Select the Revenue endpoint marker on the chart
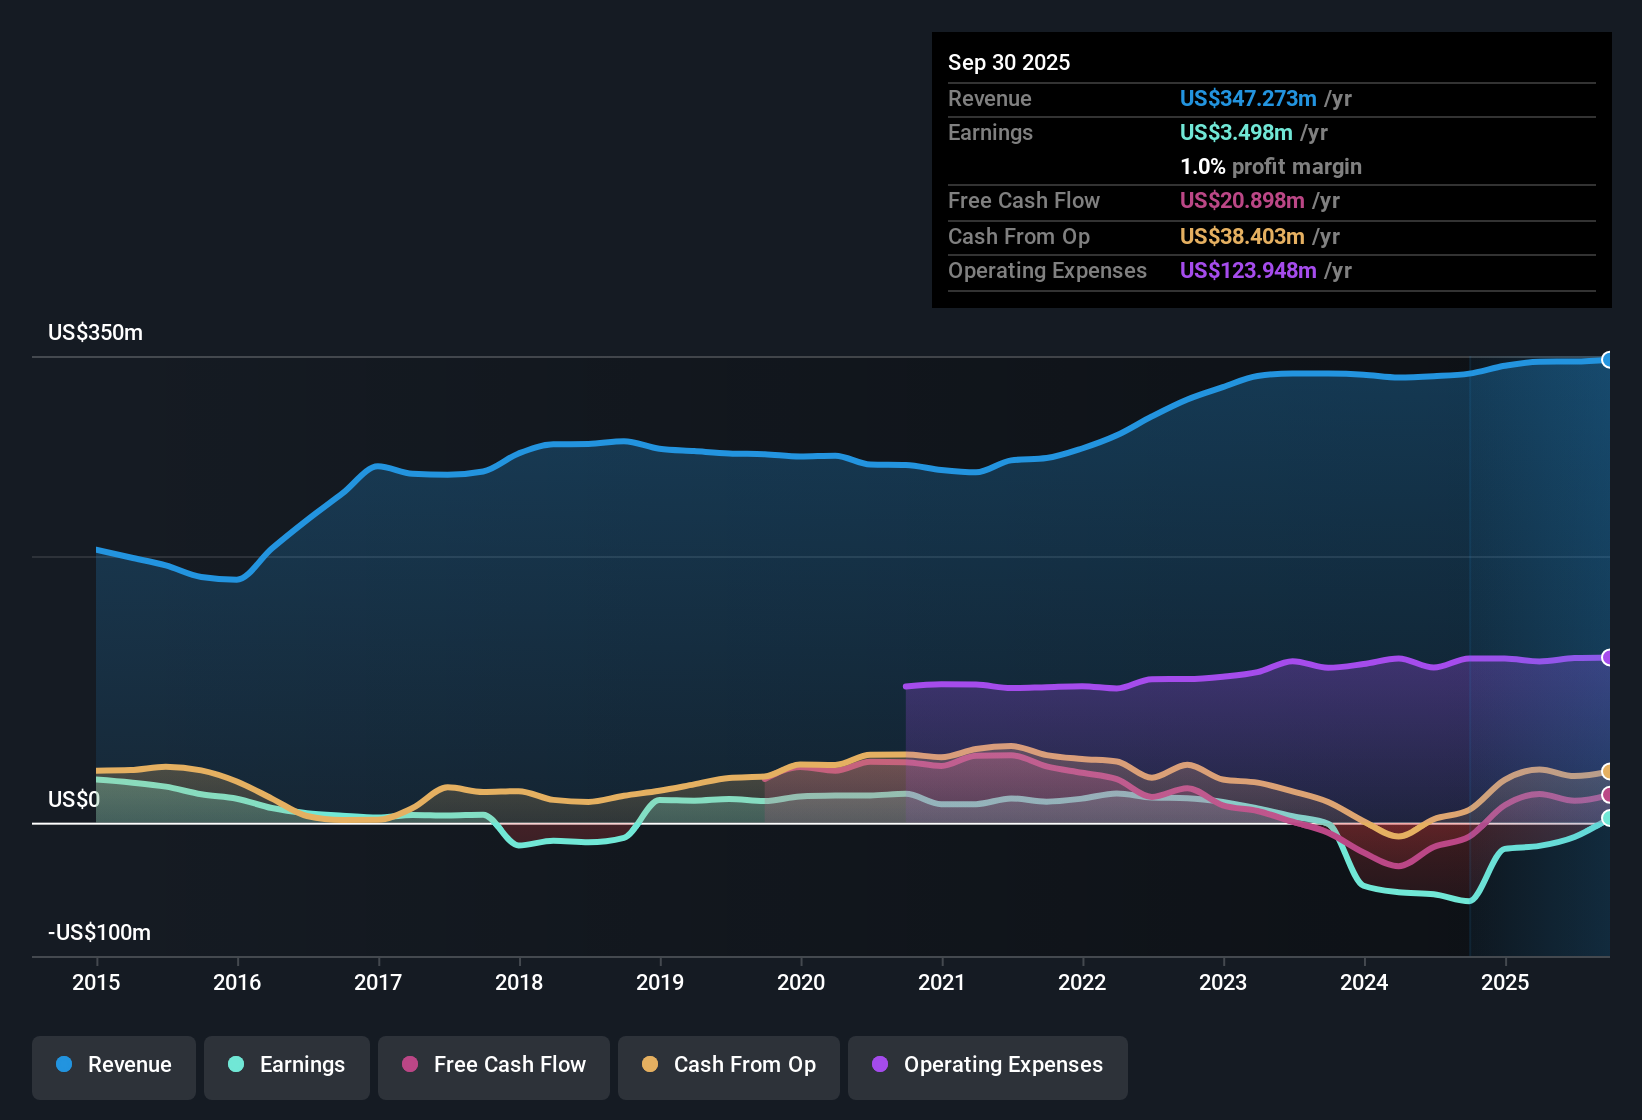The width and height of the screenshot is (1642, 1120). click(x=1608, y=358)
